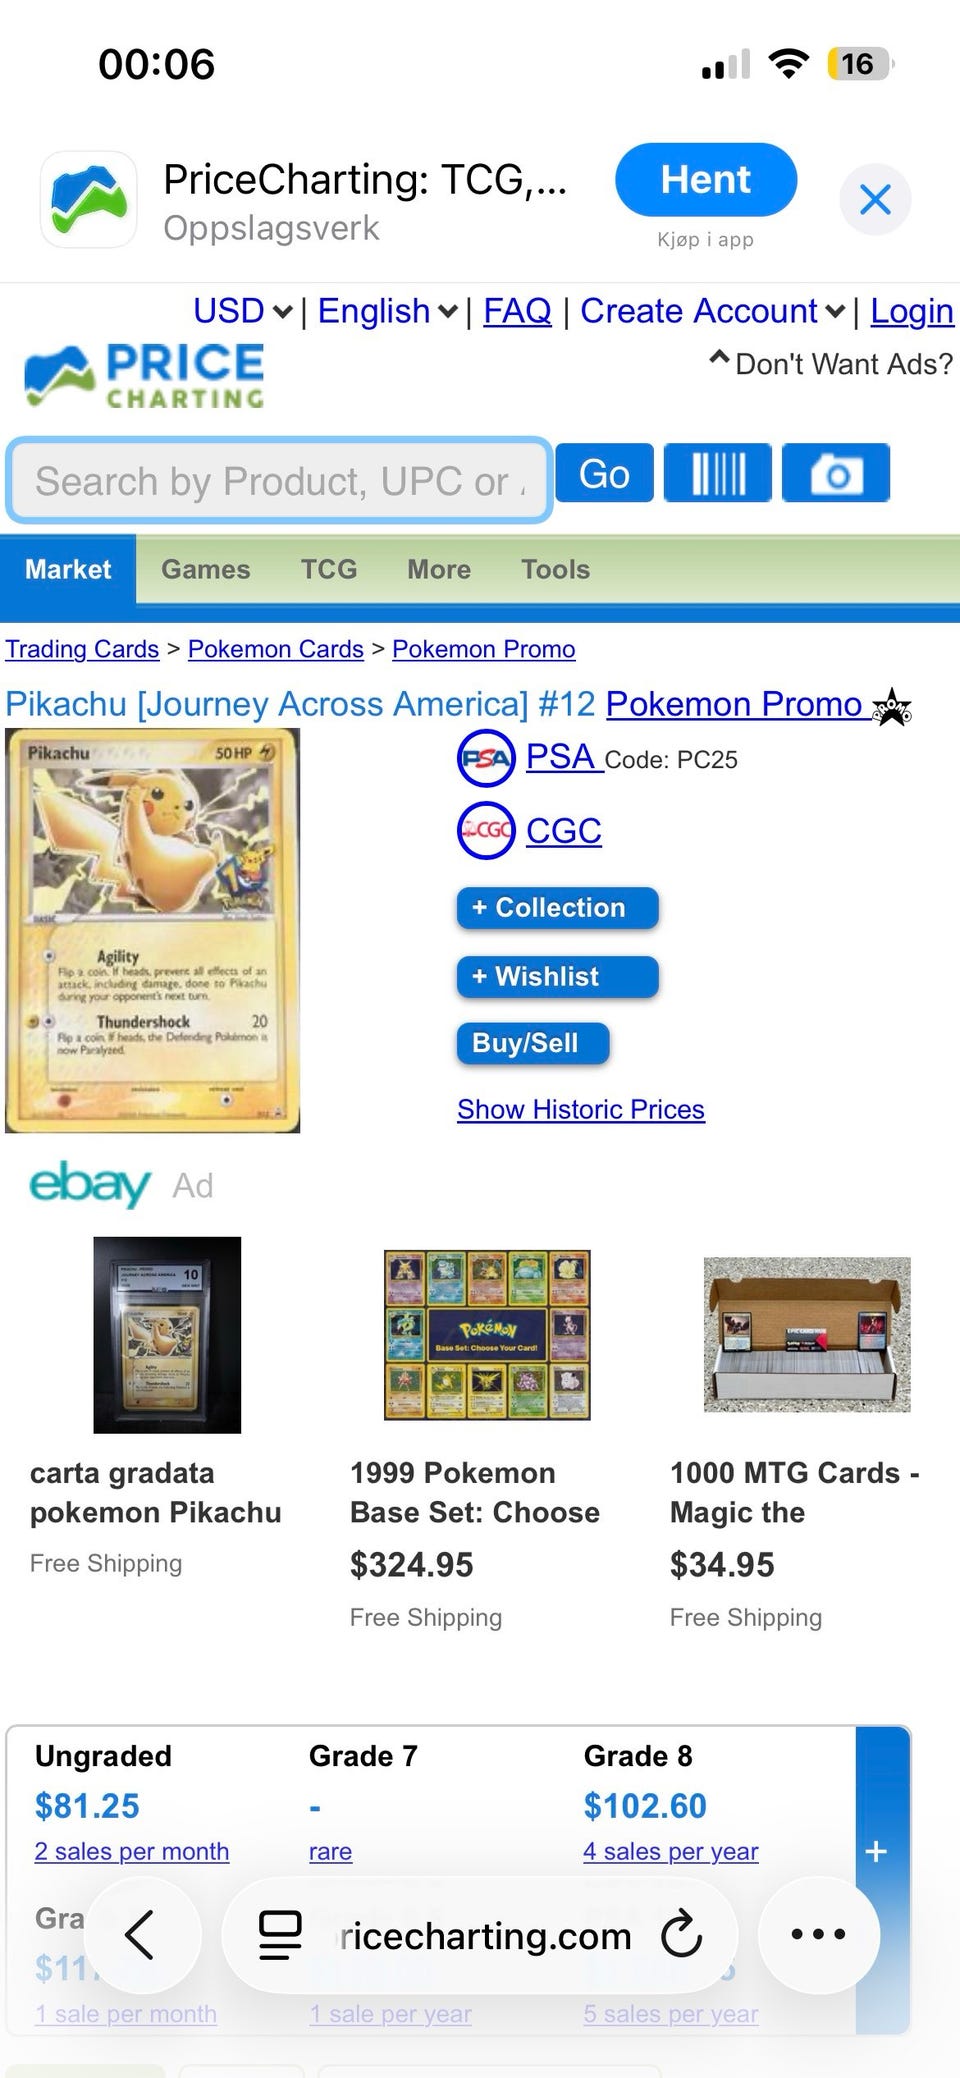Focus the product search field
Viewport: 960px width, 2078px height.
pos(280,481)
